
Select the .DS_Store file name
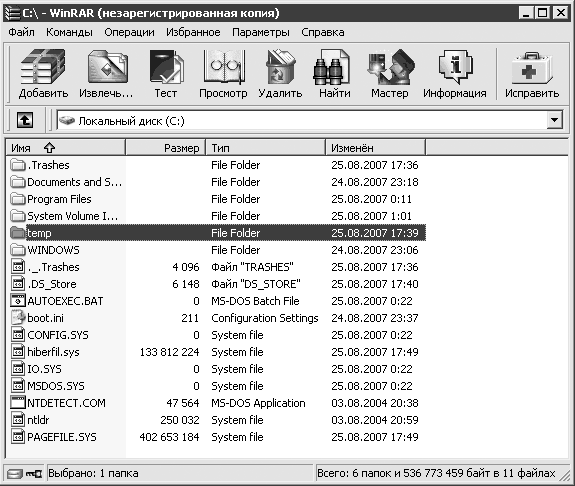(52, 284)
